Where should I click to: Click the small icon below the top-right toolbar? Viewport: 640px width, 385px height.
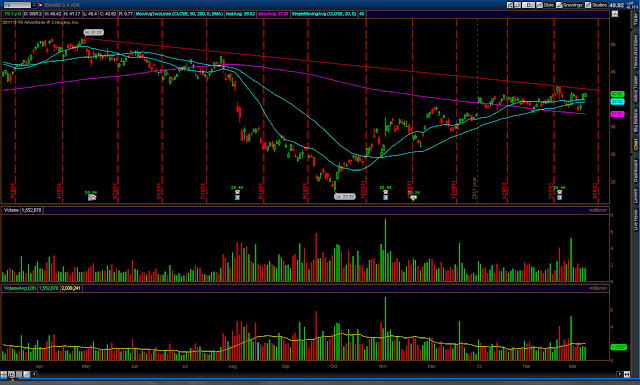point(615,14)
